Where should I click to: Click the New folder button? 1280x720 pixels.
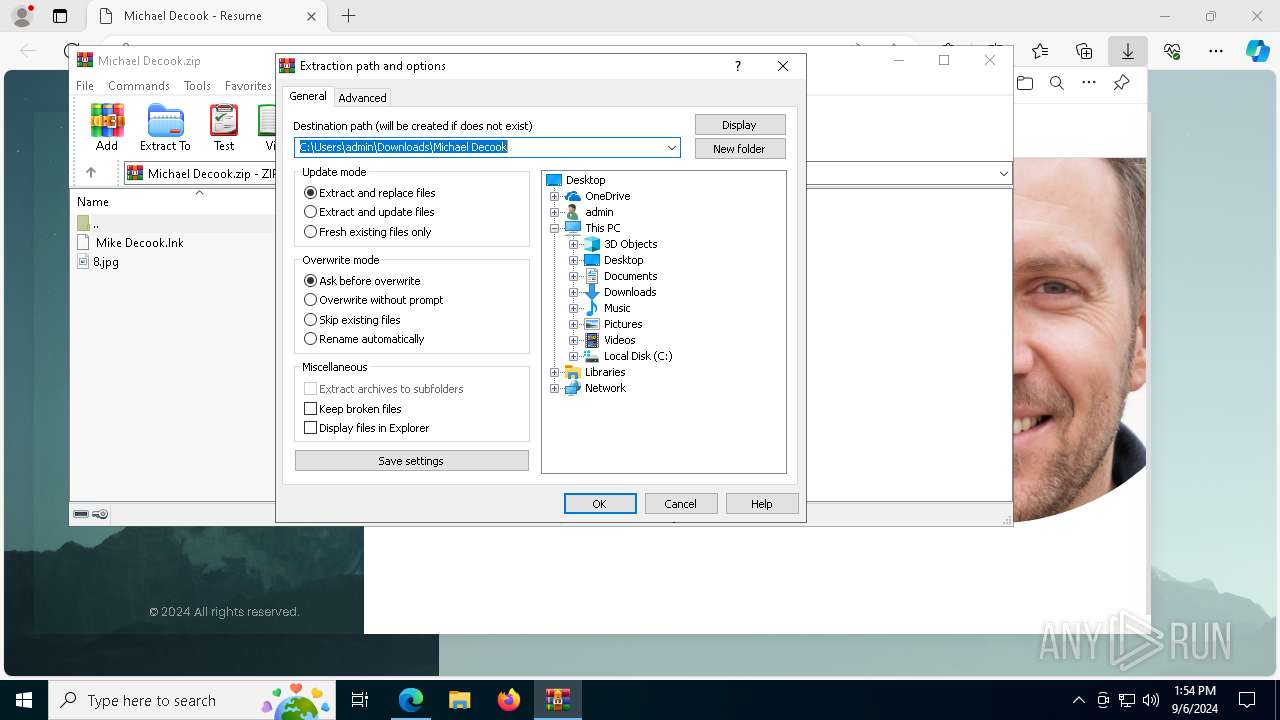click(740, 149)
